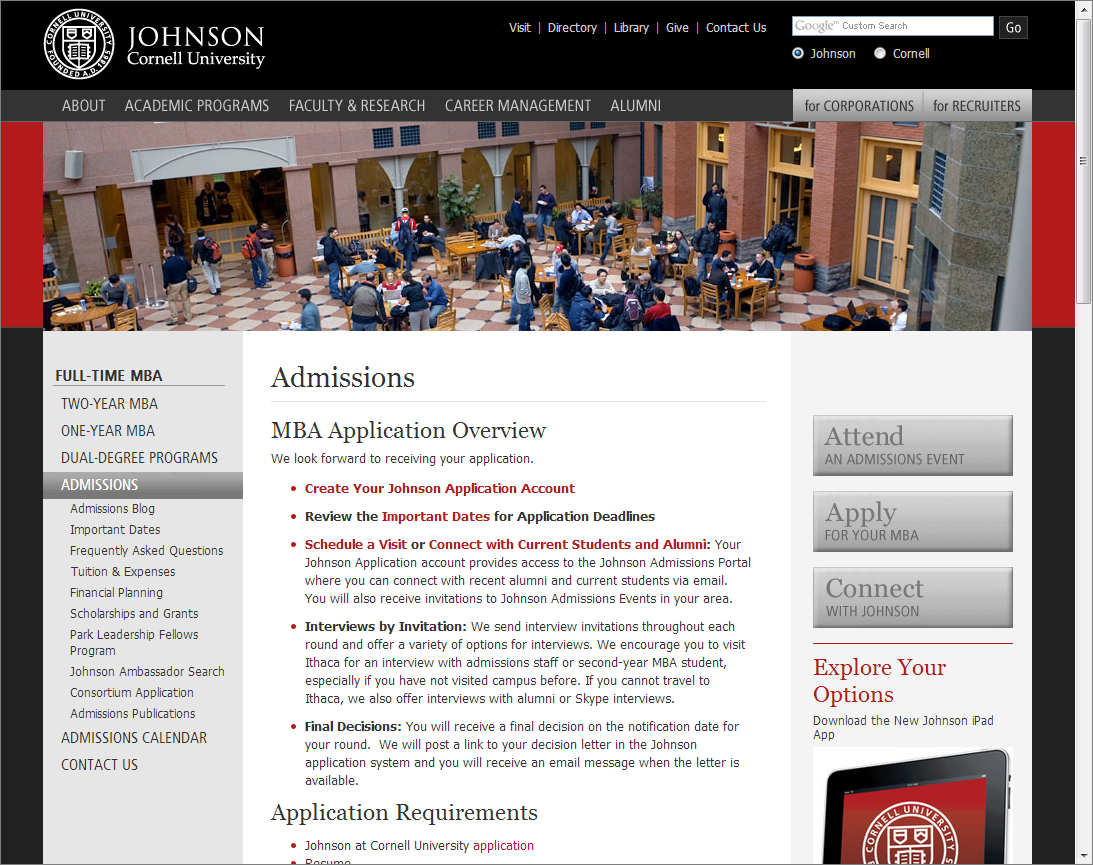The width and height of the screenshot is (1093, 865).
Task: Open the ALUMNI menu
Action: click(x=636, y=106)
